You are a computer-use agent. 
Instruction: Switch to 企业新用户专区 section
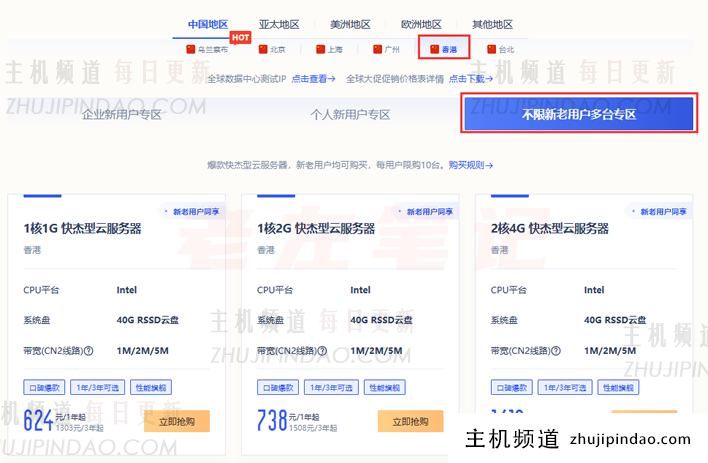(x=122, y=114)
